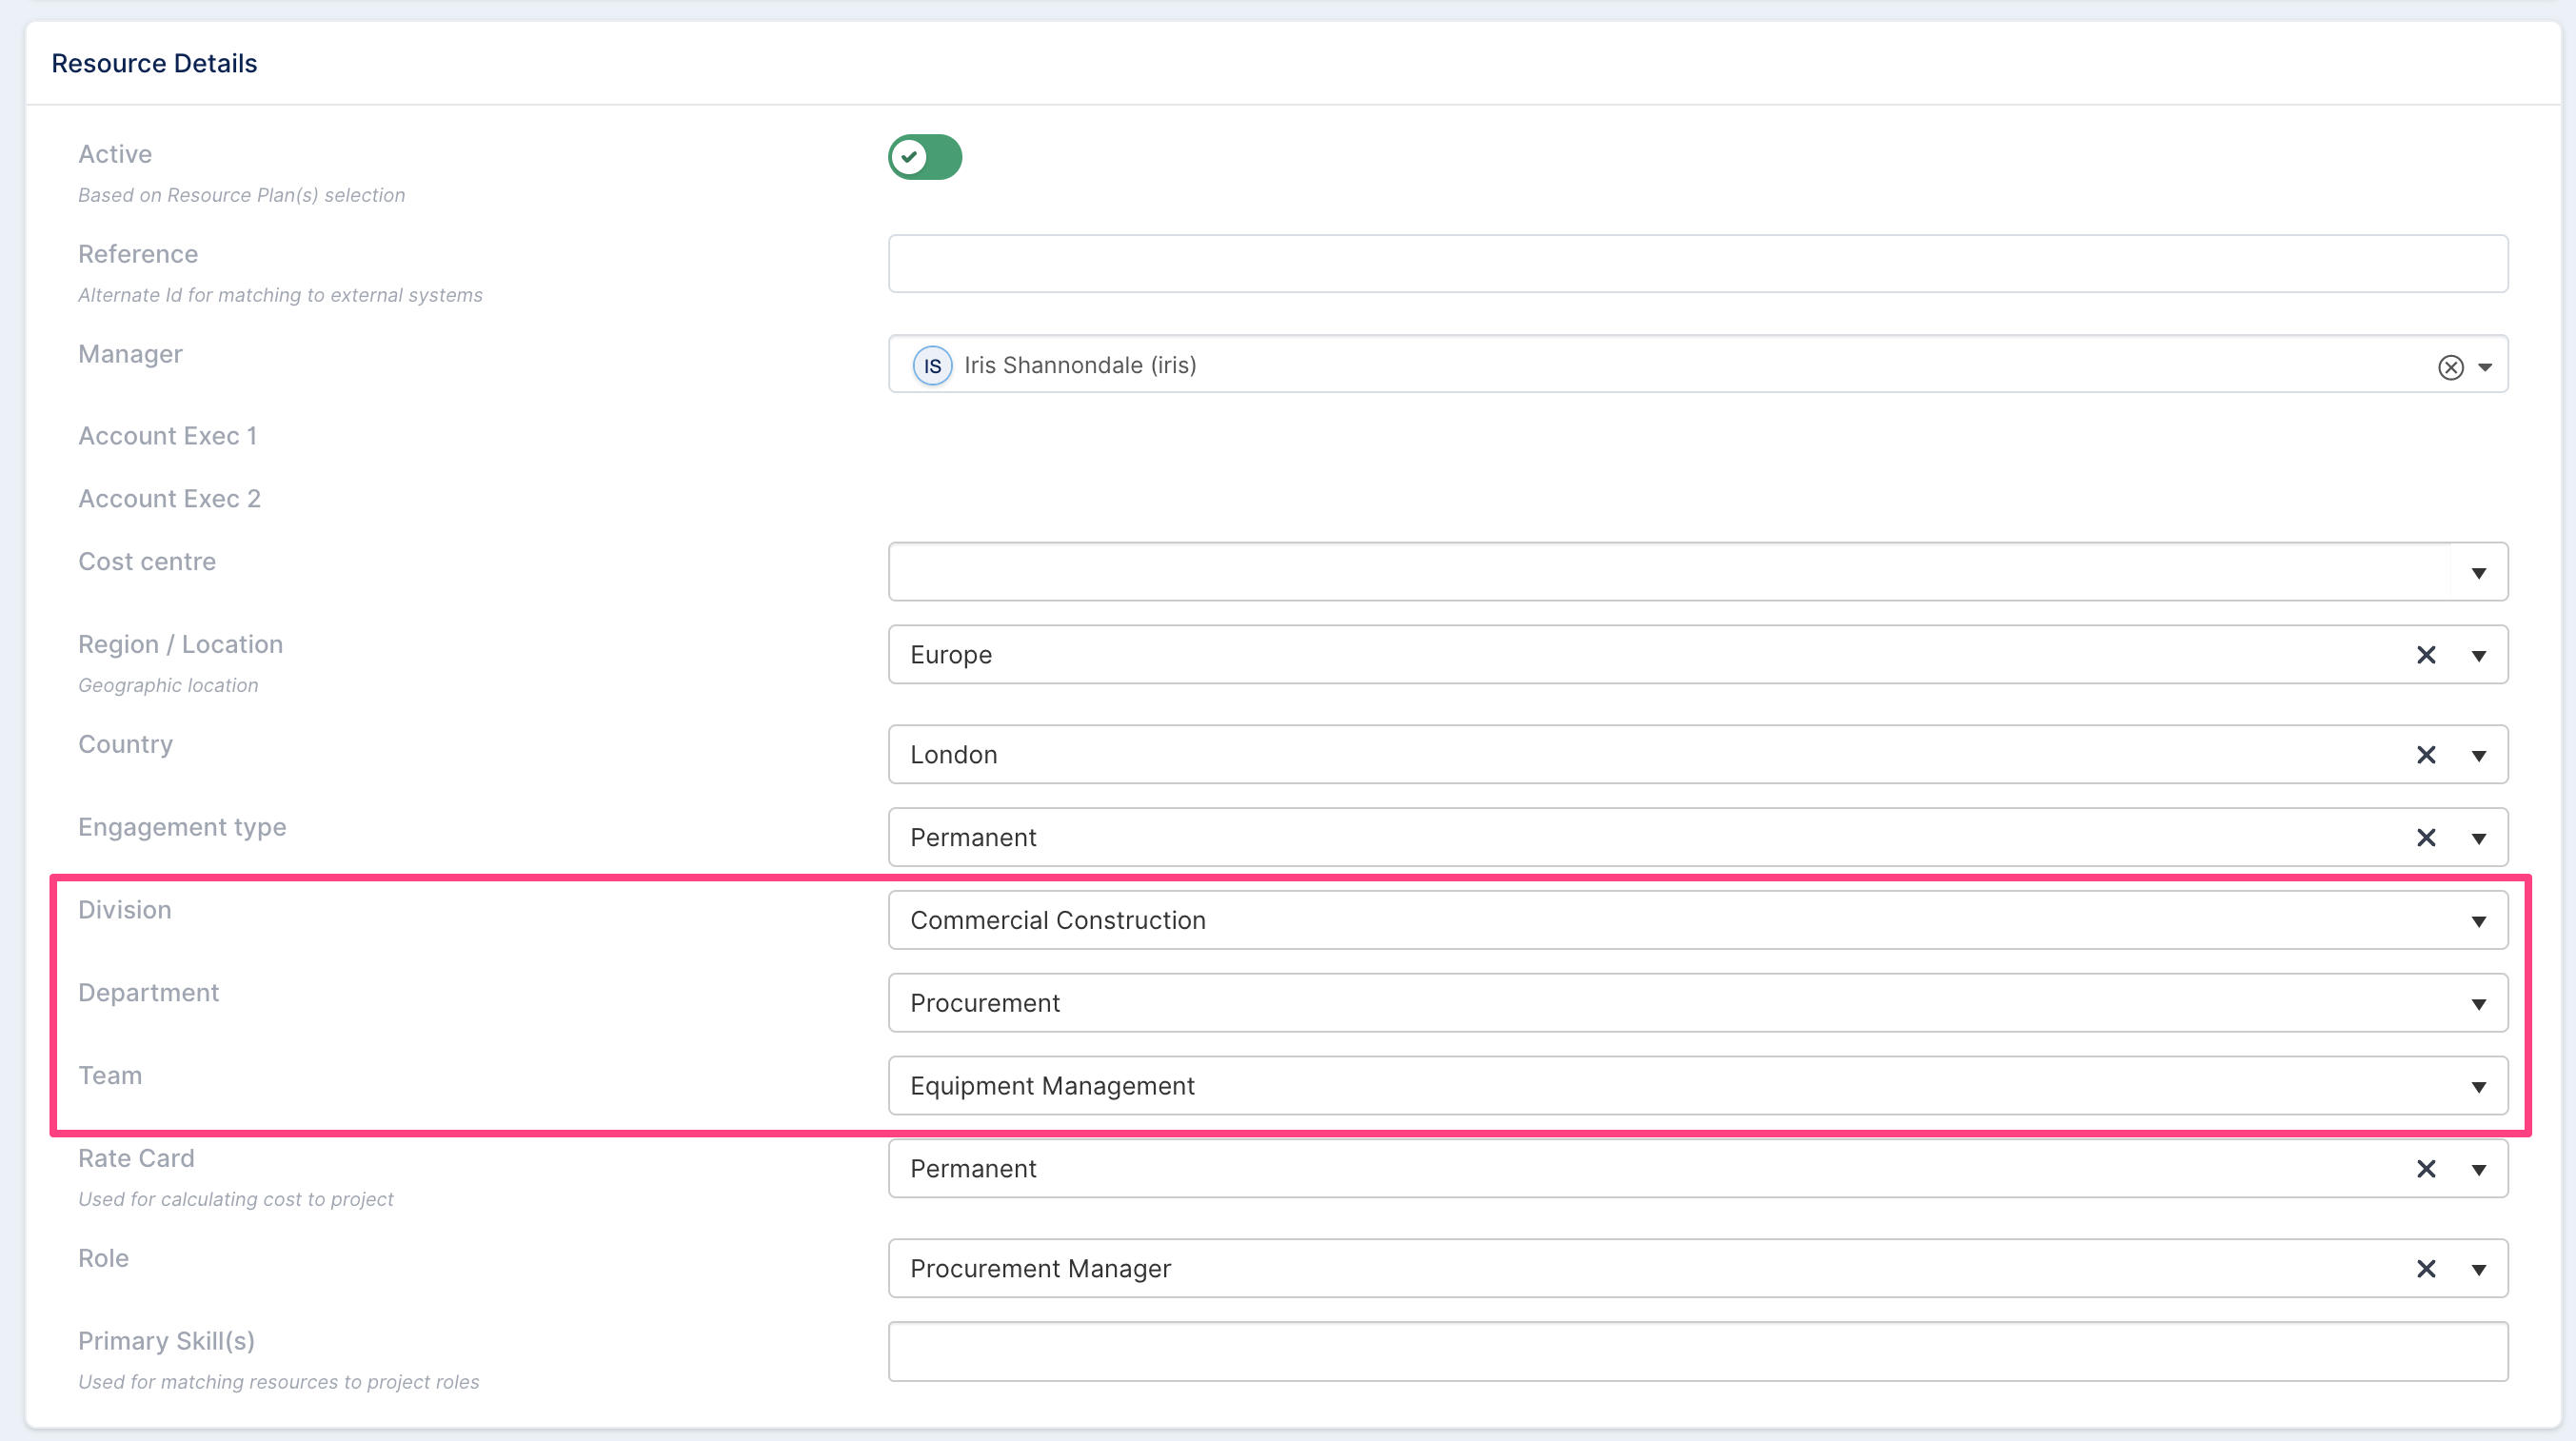
Task: Clear the Procurement Manager role
Action: [x=2426, y=1269]
